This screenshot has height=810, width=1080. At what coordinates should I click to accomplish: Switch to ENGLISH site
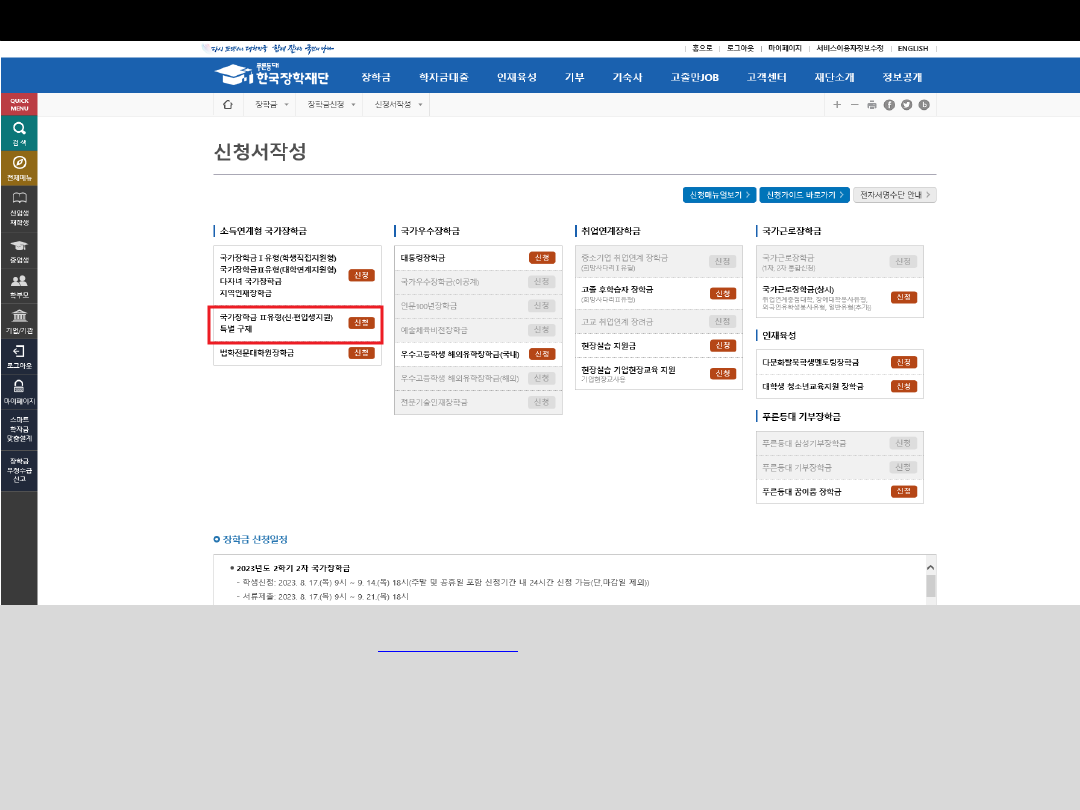913,48
